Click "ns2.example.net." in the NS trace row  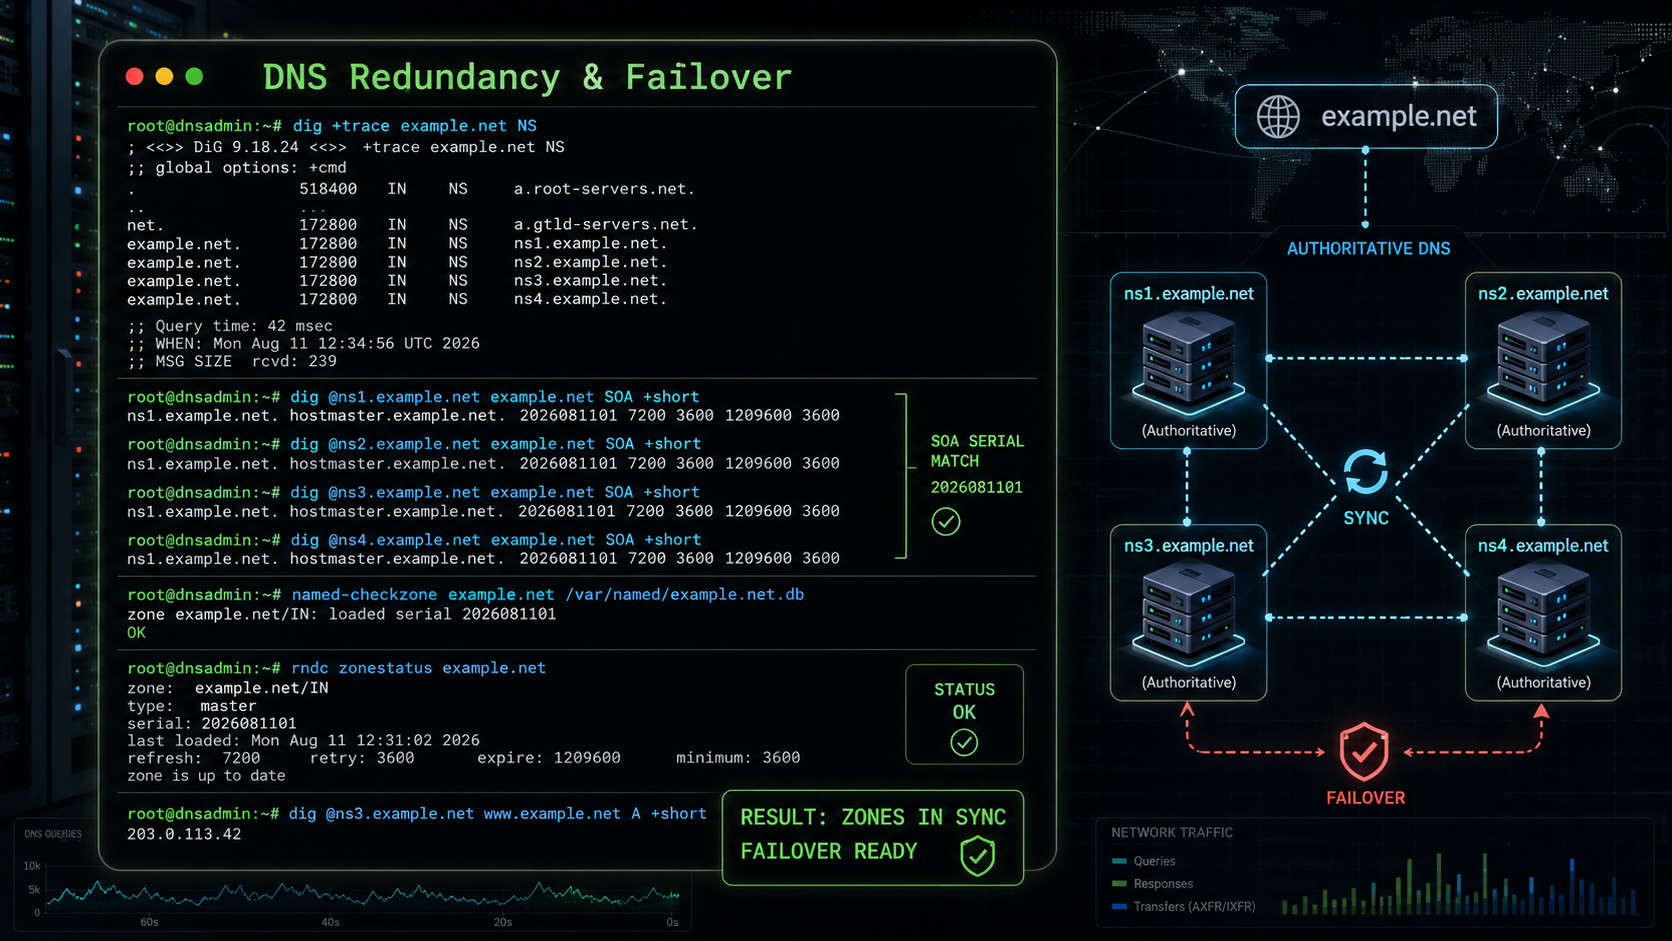point(590,263)
